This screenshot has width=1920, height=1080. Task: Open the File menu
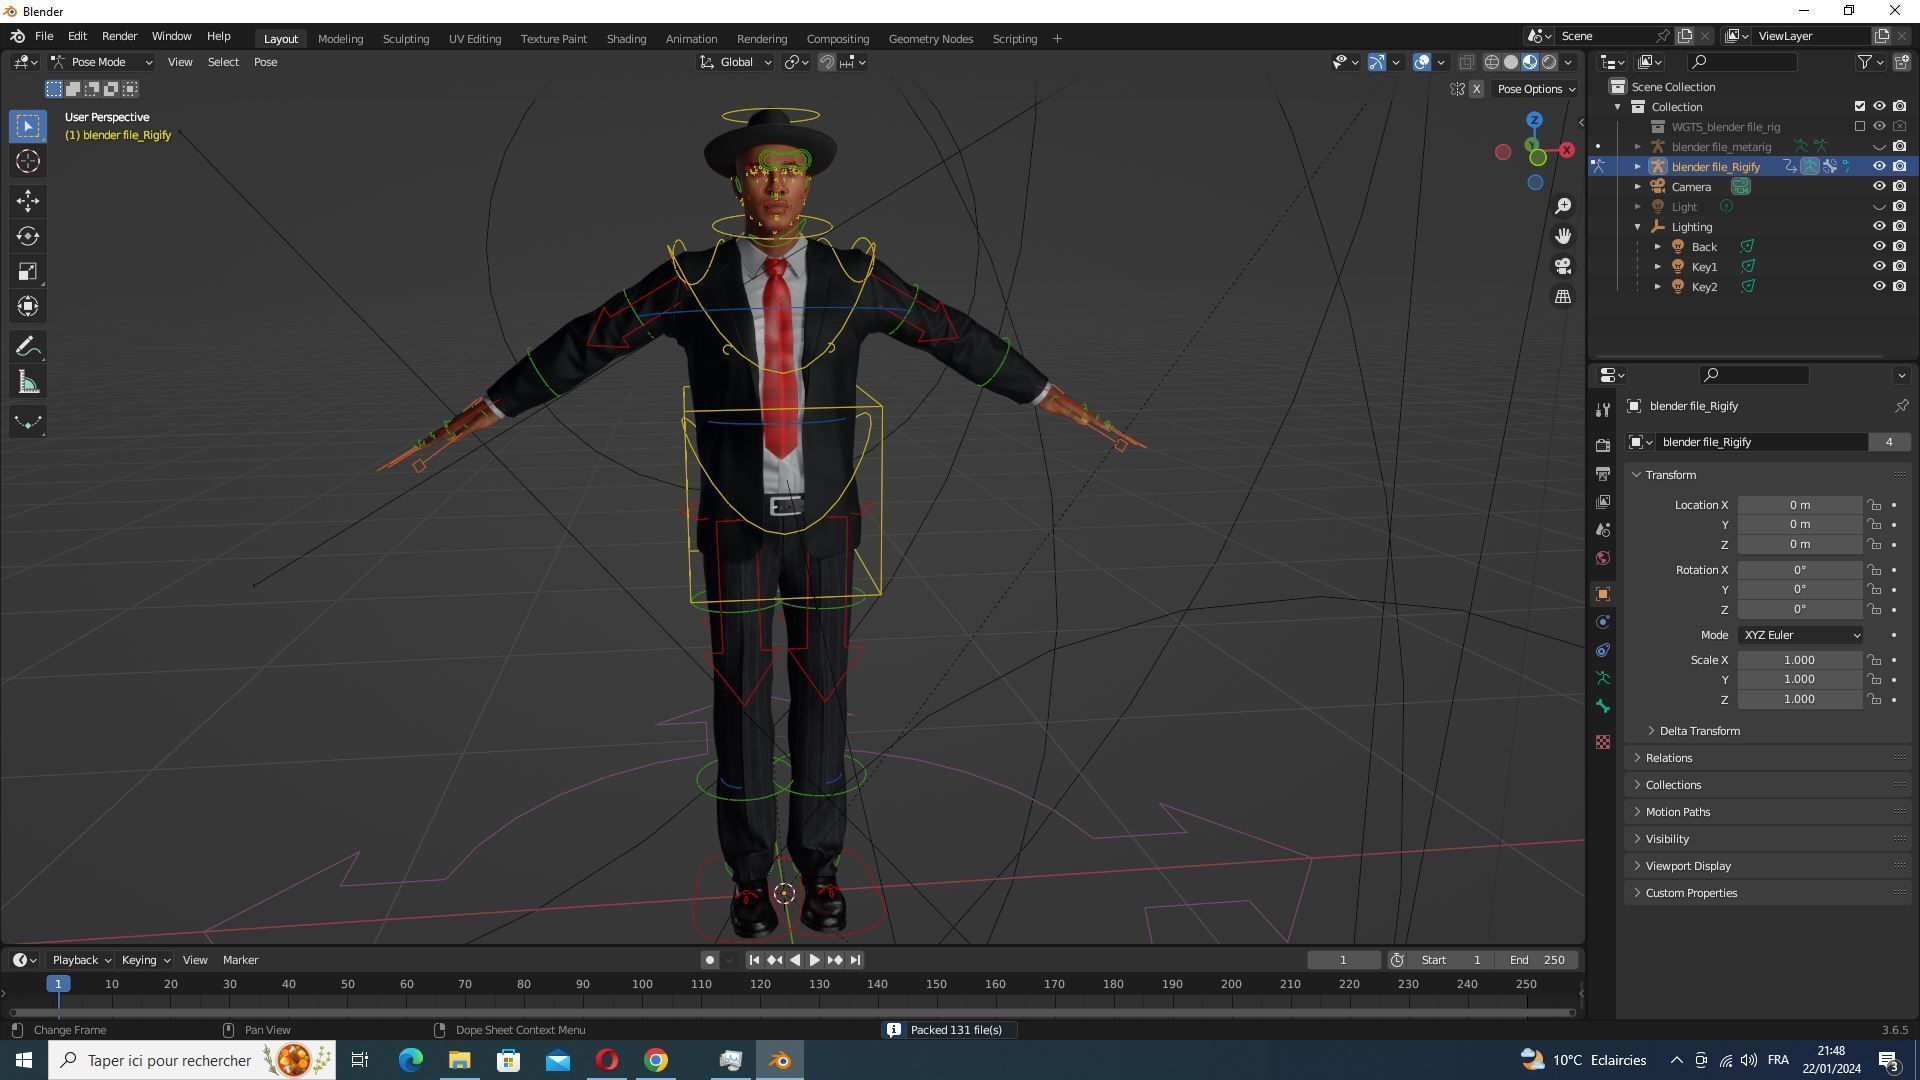[x=44, y=36]
